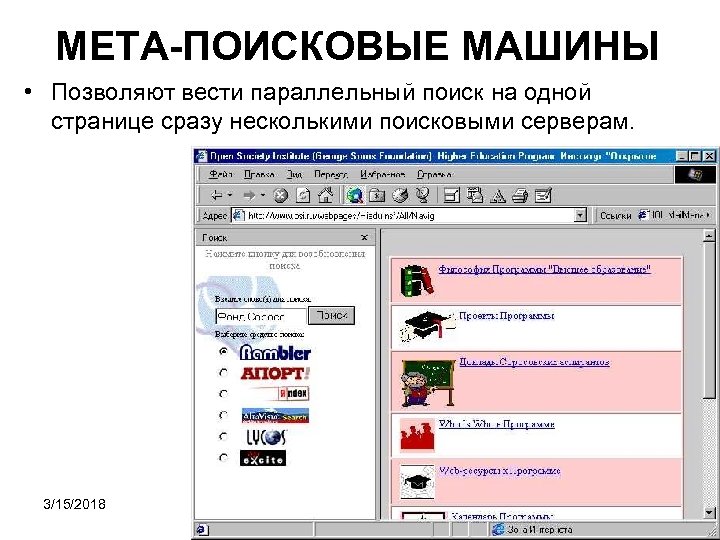Close the Поиск side panel

[x=364, y=237]
